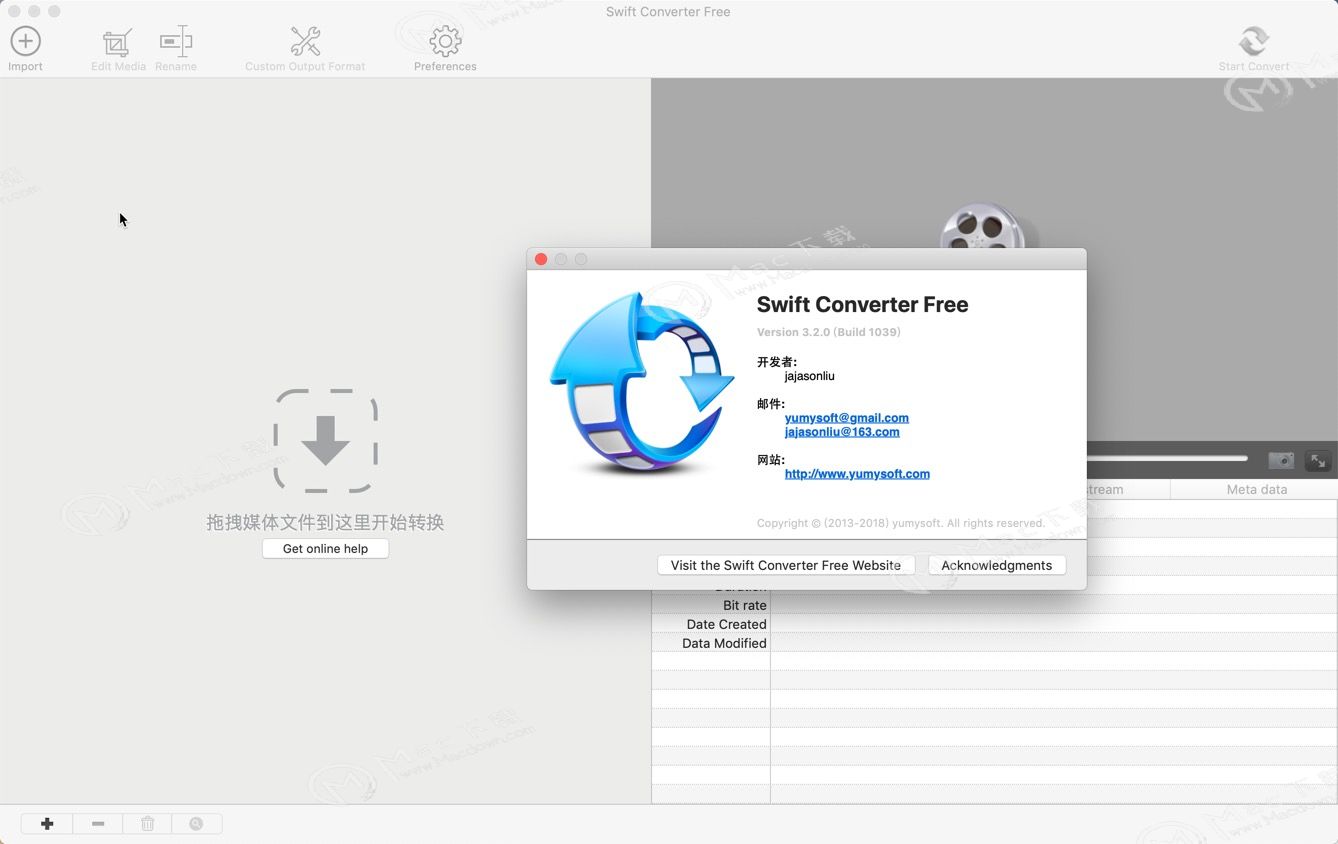Click the Version 3.2.0 (Build 1039) text
Screen dimensions: 1338x844
pyautogui.click(x=829, y=332)
